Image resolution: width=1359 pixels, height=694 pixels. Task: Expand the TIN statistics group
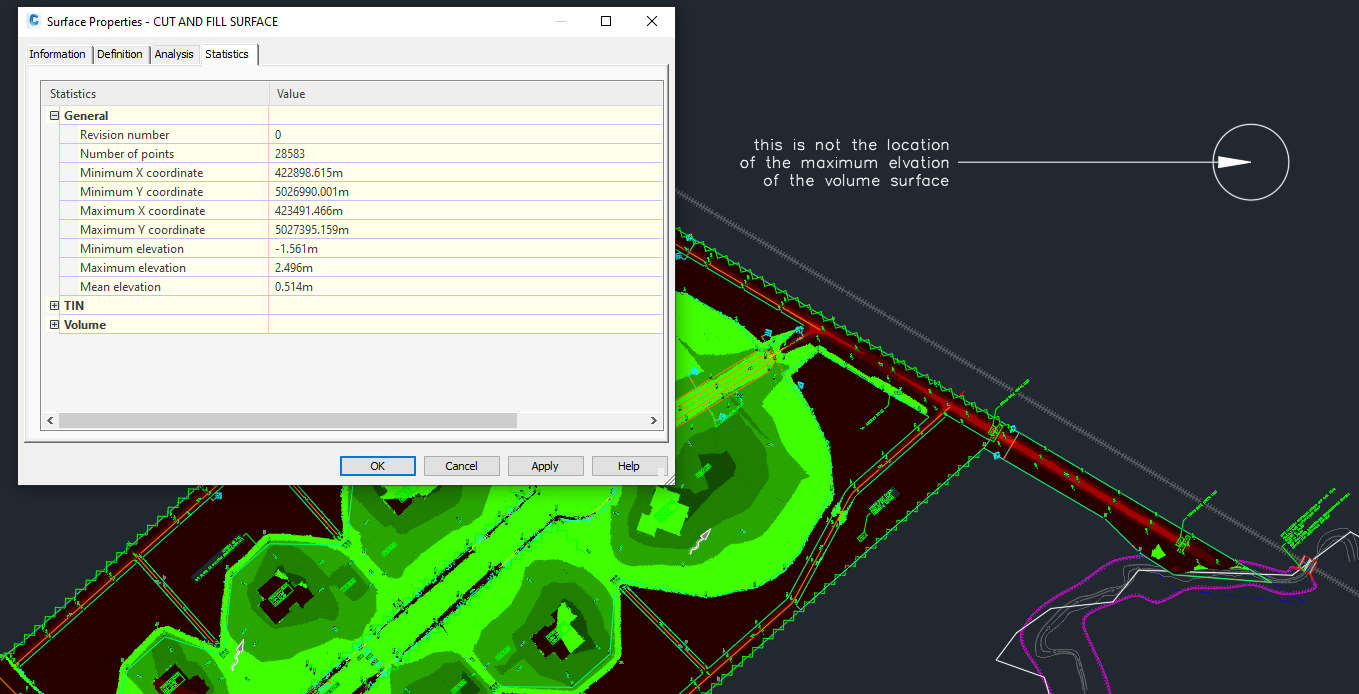[54, 305]
